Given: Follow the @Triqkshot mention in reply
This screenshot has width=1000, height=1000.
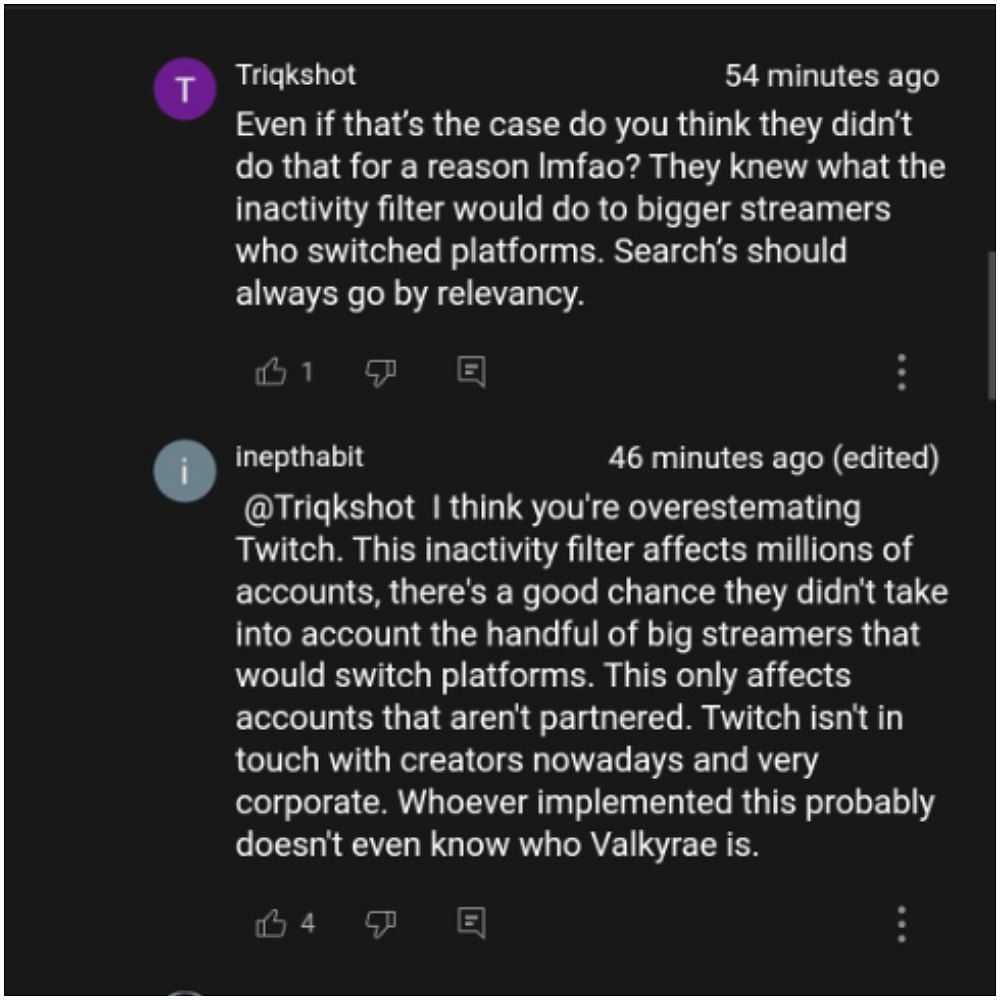Looking at the screenshot, I should [330, 509].
